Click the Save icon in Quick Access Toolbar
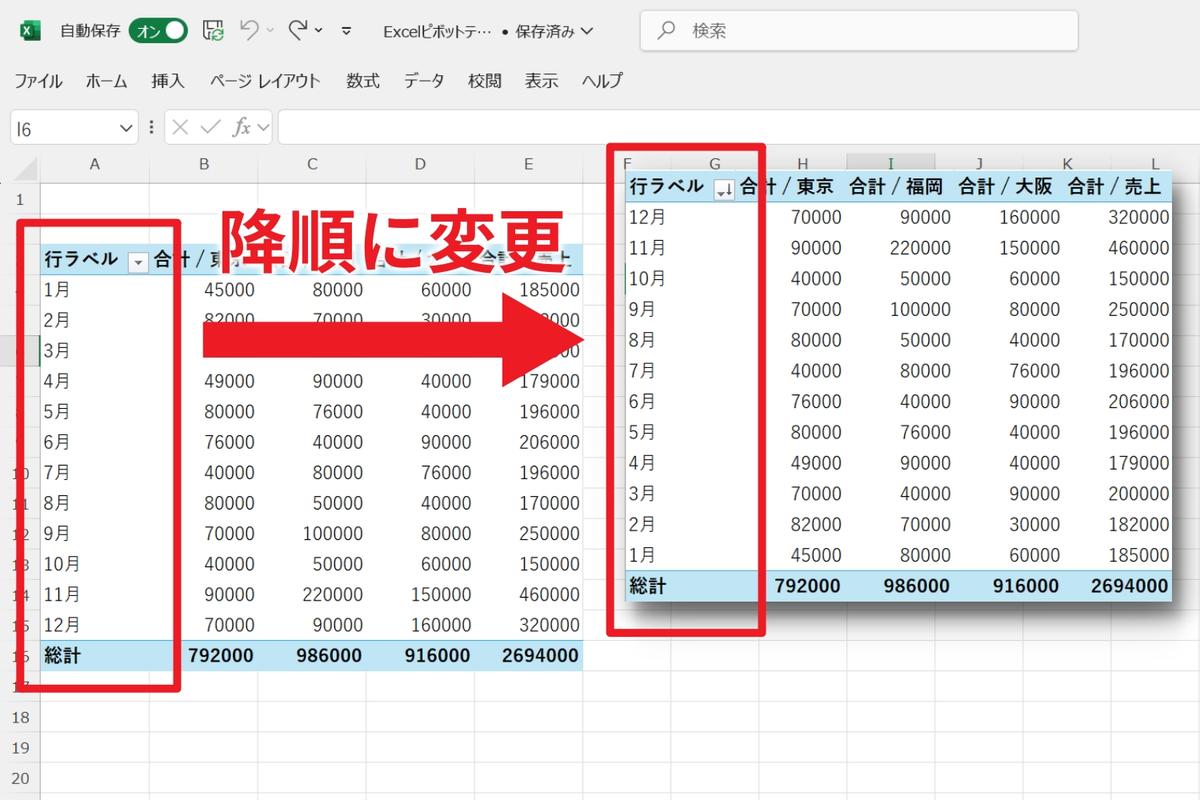This screenshot has width=1200, height=800. [211, 31]
